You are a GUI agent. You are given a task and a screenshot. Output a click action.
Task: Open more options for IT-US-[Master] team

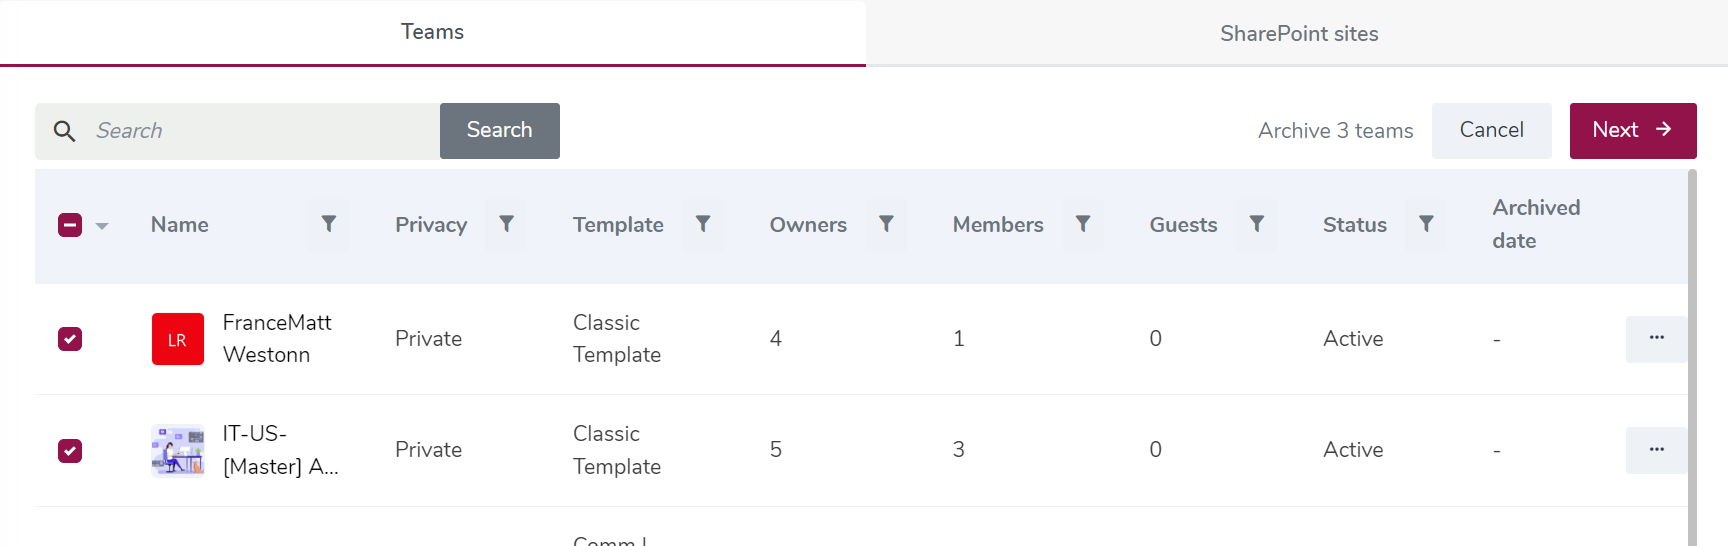(1656, 450)
